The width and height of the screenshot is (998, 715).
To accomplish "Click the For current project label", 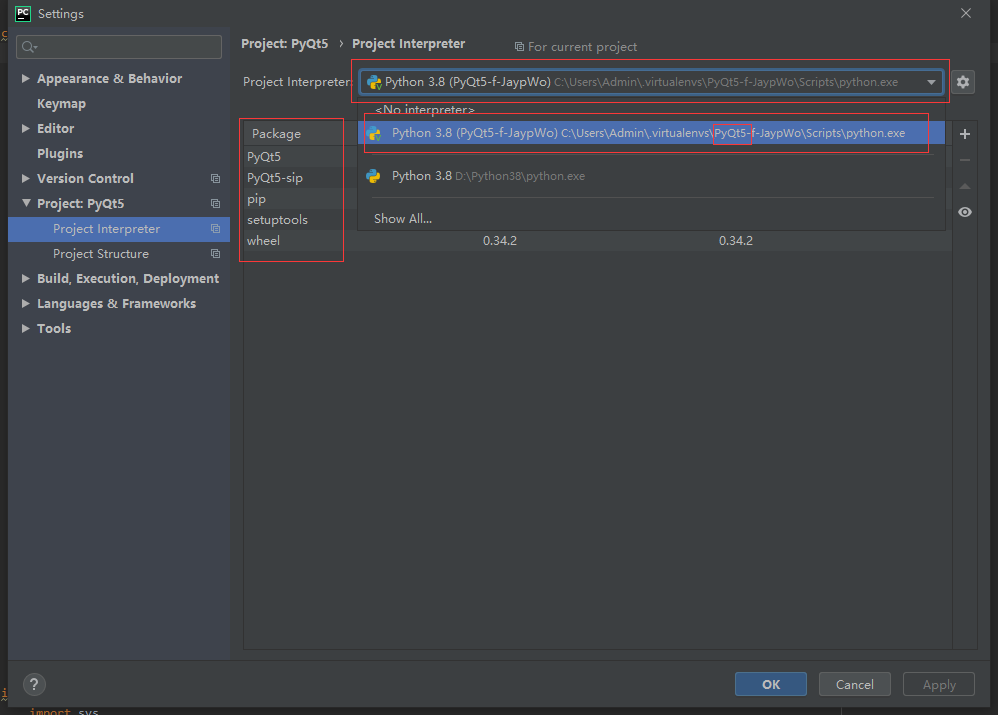I will pos(575,47).
